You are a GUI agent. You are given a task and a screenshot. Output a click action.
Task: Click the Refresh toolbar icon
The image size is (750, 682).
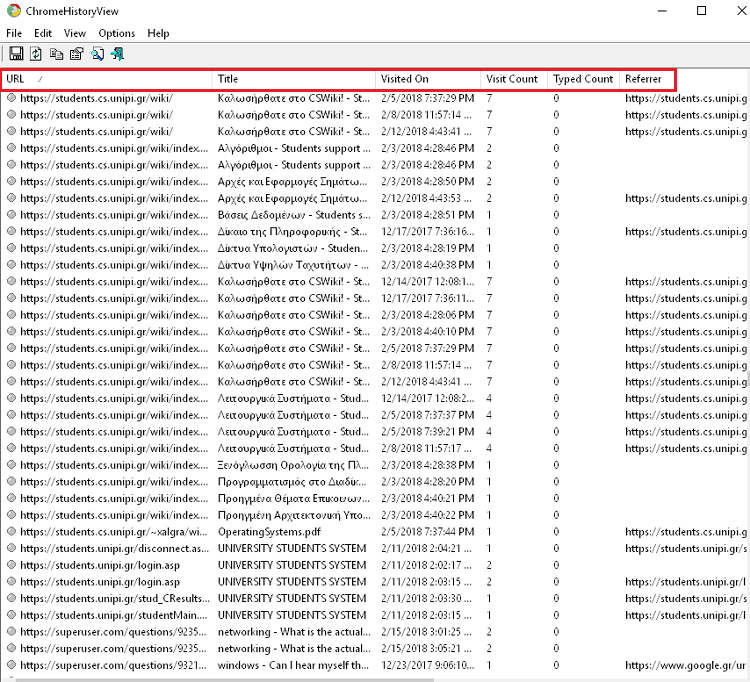(x=36, y=54)
